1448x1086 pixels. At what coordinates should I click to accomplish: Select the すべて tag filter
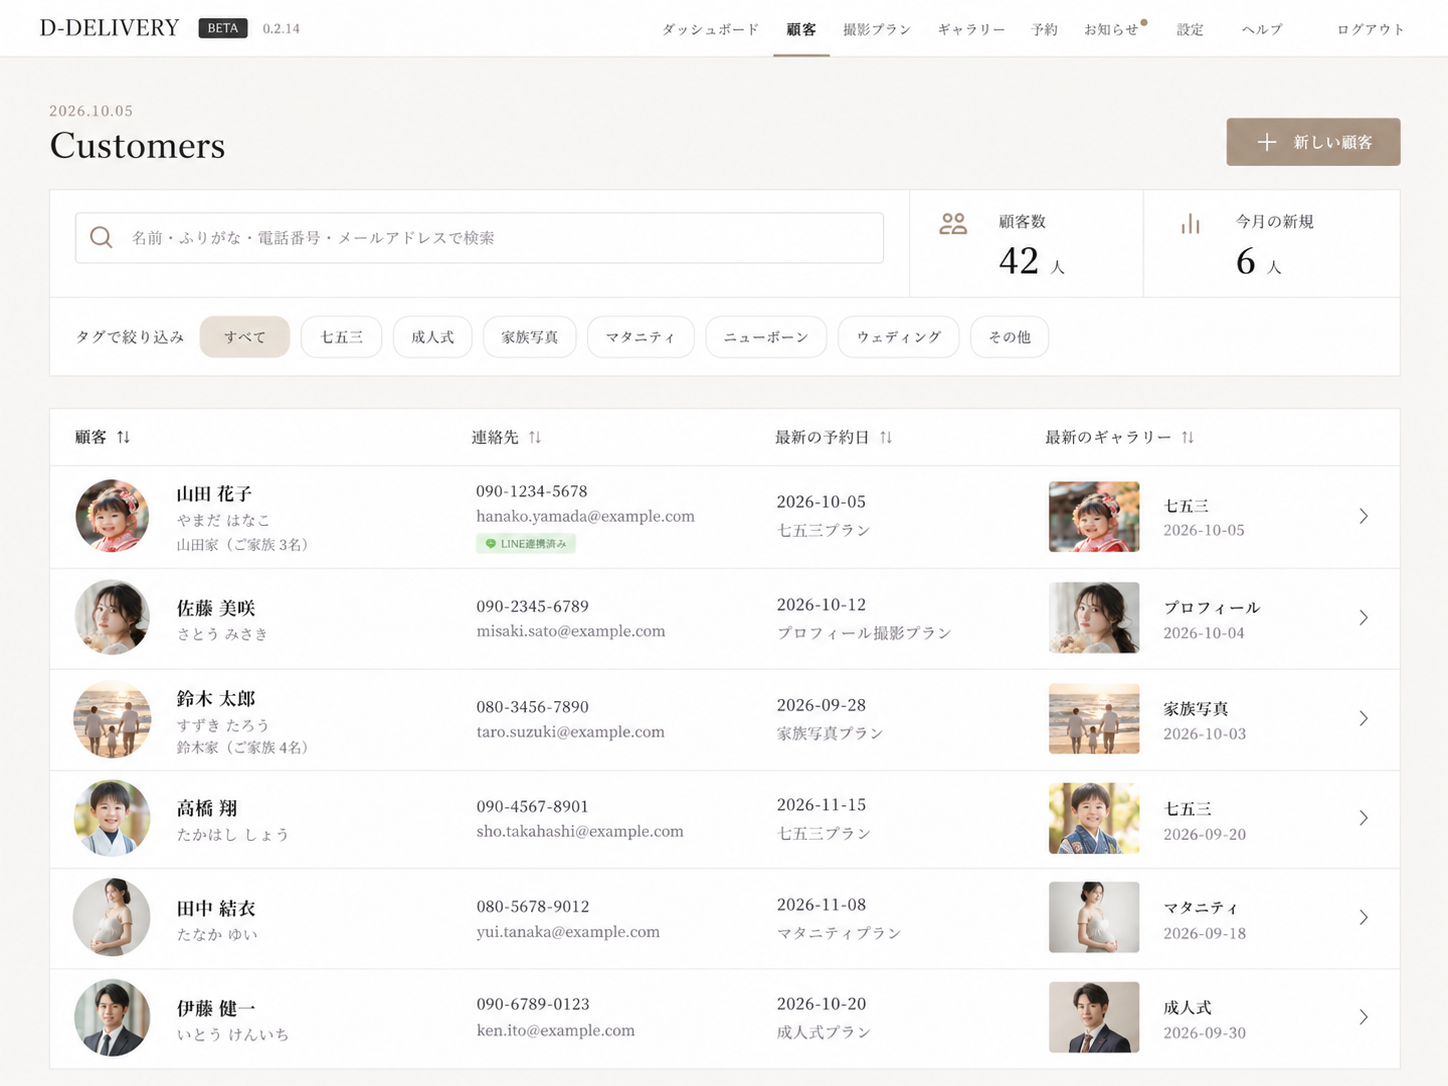245,337
